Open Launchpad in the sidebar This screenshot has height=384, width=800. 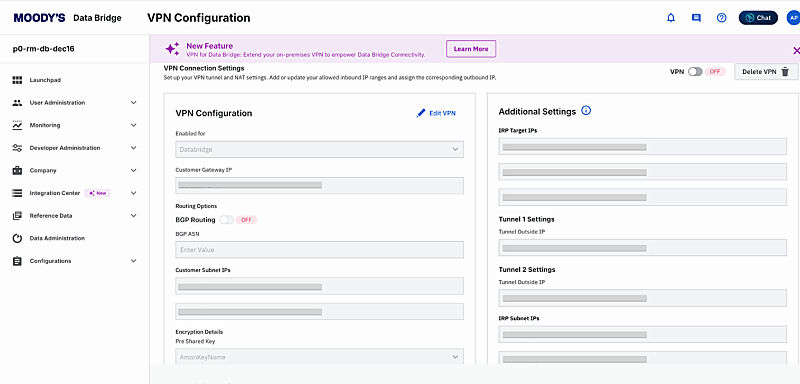(45, 80)
